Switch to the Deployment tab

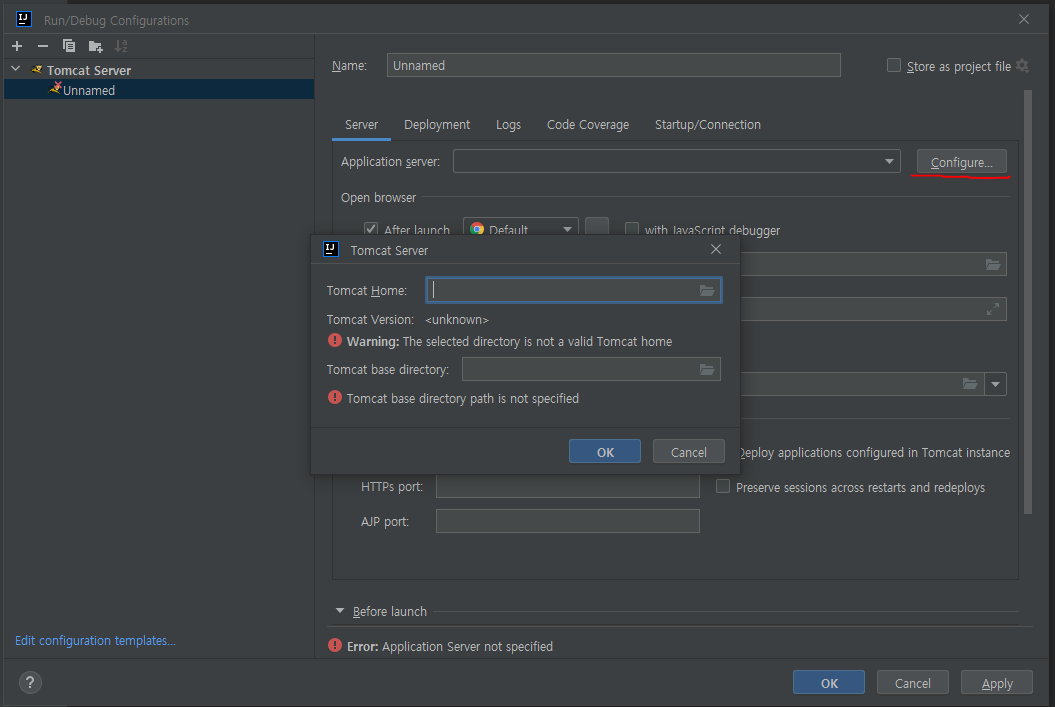tap(437, 124)
